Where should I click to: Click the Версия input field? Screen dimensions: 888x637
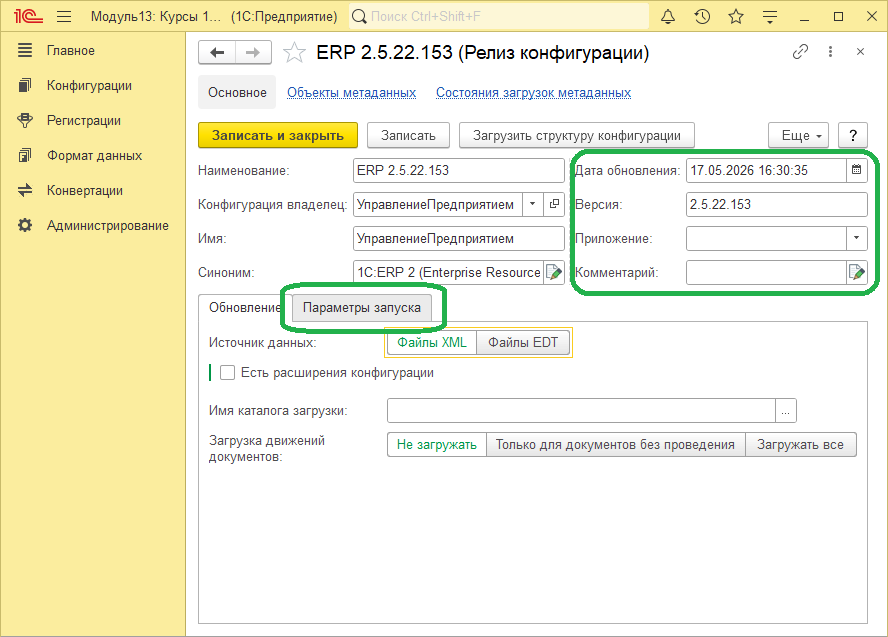776,204
